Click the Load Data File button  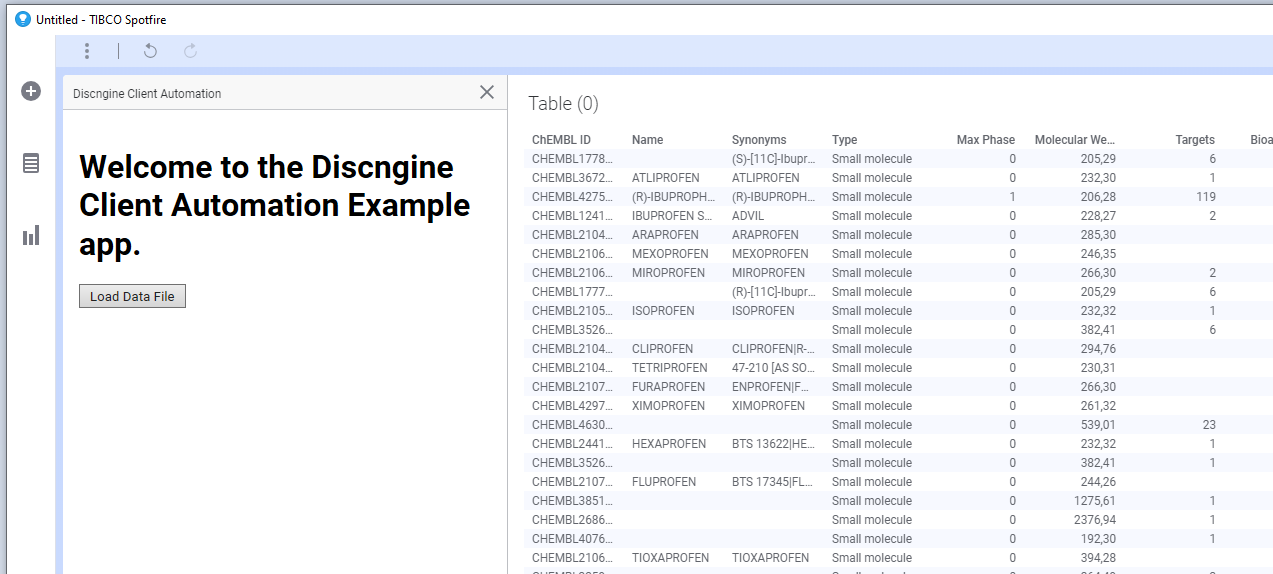coord(132,296)
